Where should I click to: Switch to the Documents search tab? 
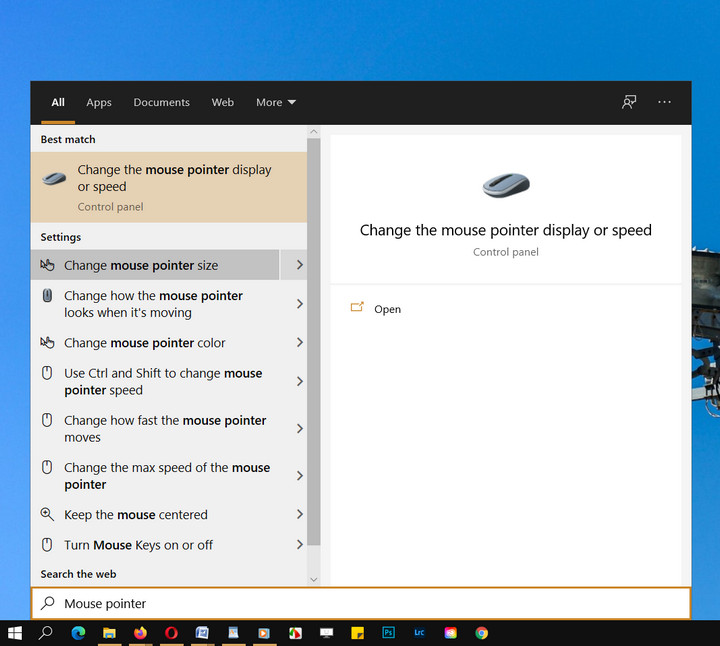click(x=161, y=102)
